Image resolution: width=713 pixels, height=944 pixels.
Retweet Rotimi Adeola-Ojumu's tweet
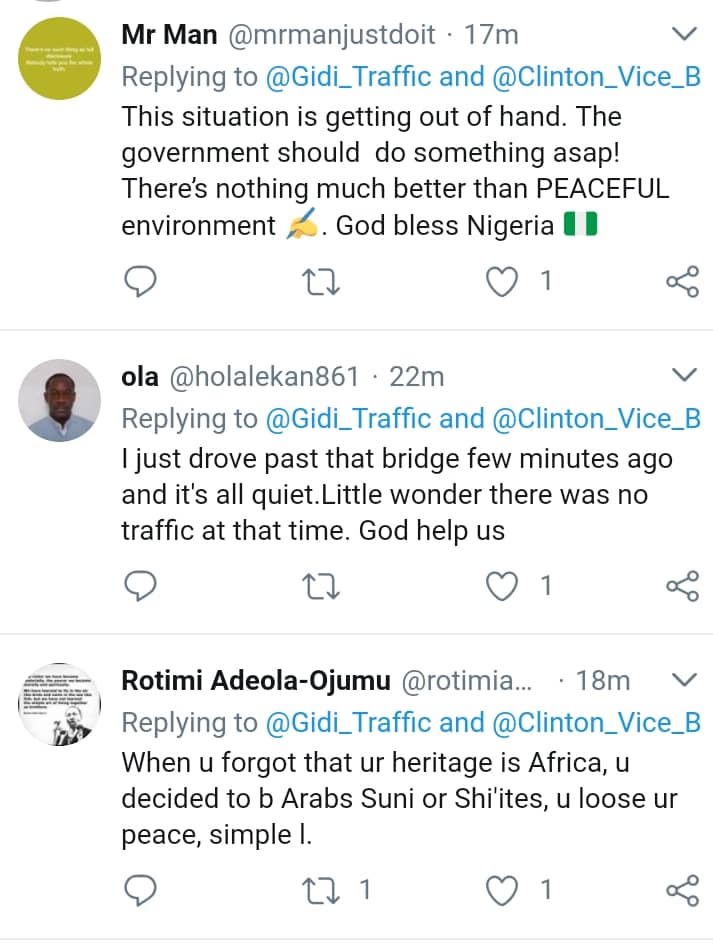(x=321, y=889)
